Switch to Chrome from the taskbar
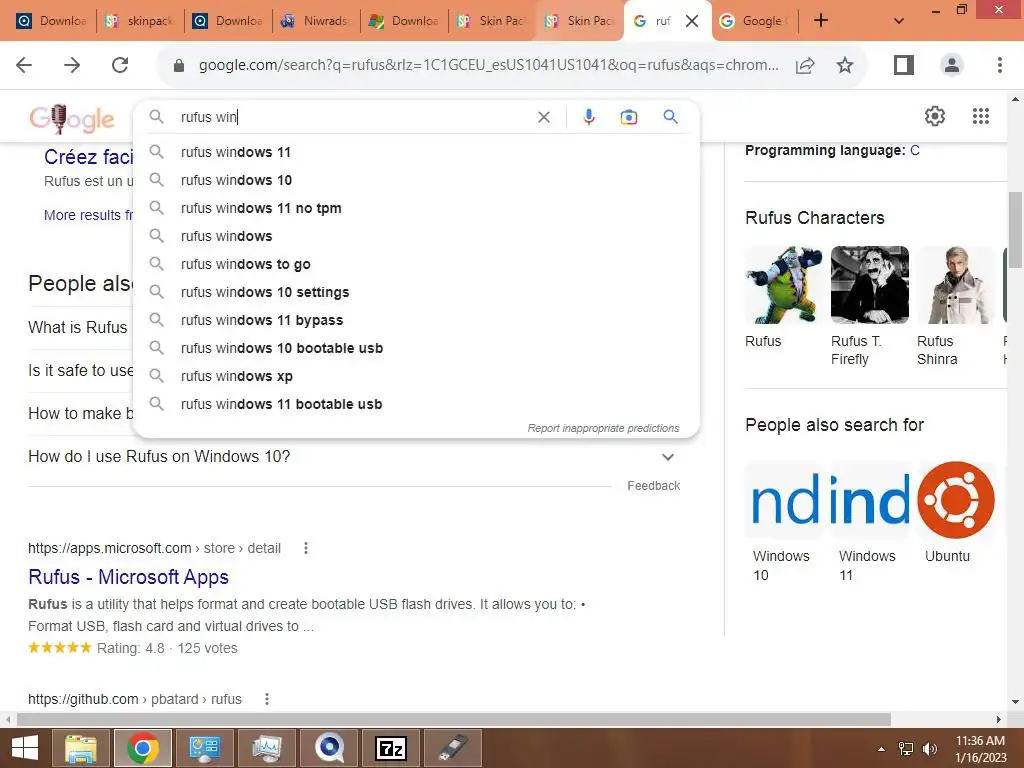The image size is (1024, 768). pos(142,748)
